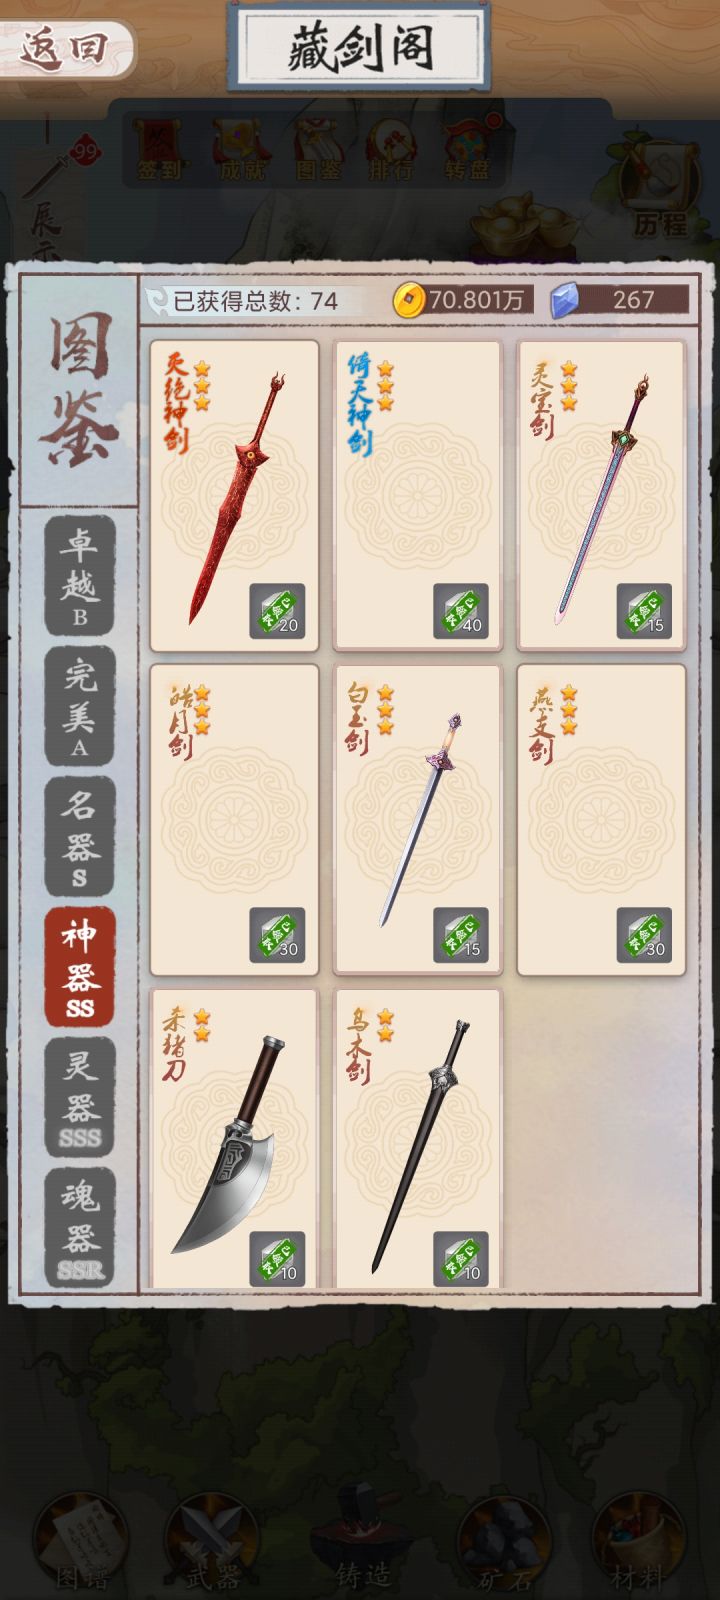
Task: Tap the 返回 back button
Action: (66, 47)
